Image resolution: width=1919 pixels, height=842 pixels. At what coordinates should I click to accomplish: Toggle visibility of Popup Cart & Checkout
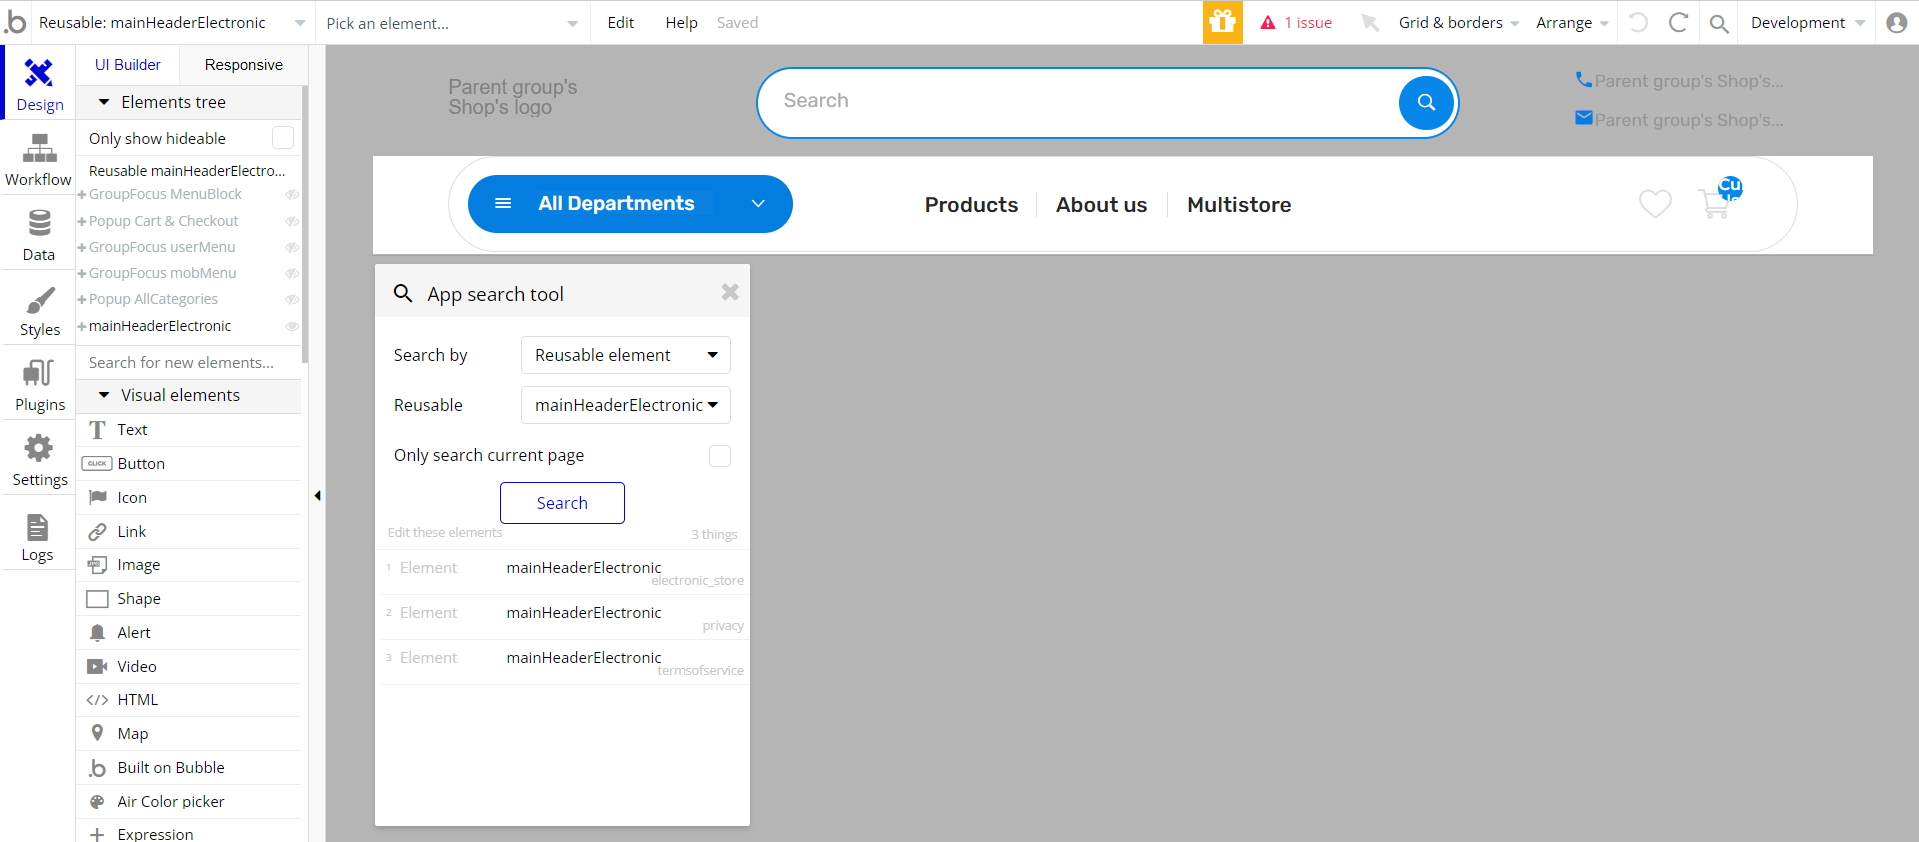point(292,221)
